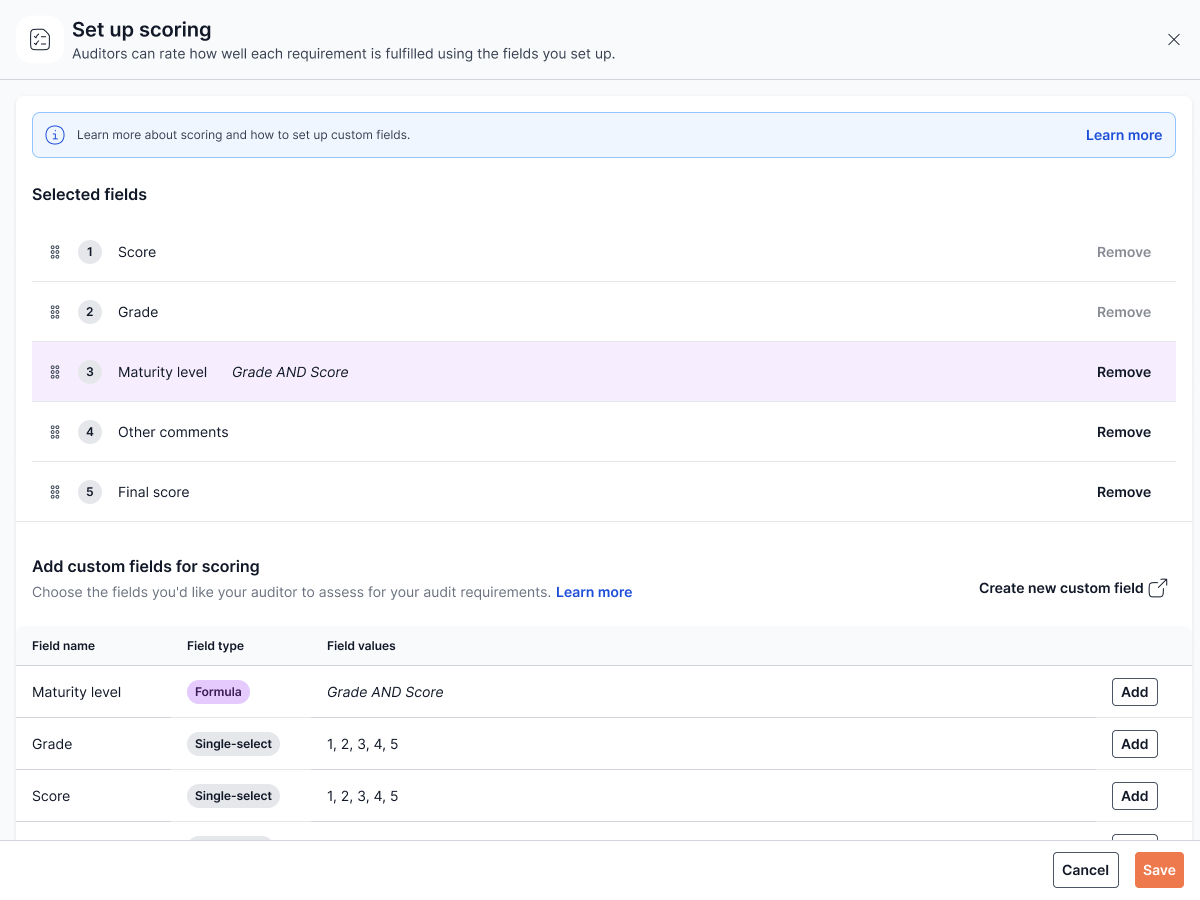Click the Maturity level row drag handle

coord(55,372)
